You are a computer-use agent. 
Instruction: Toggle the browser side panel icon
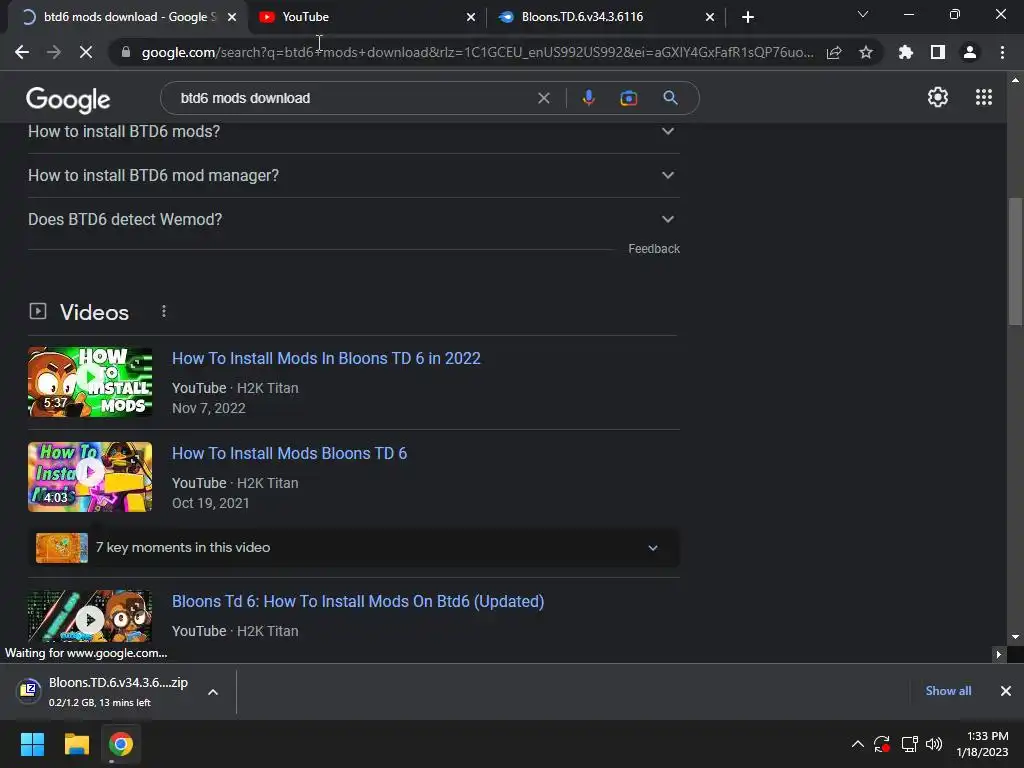(938, 52)
